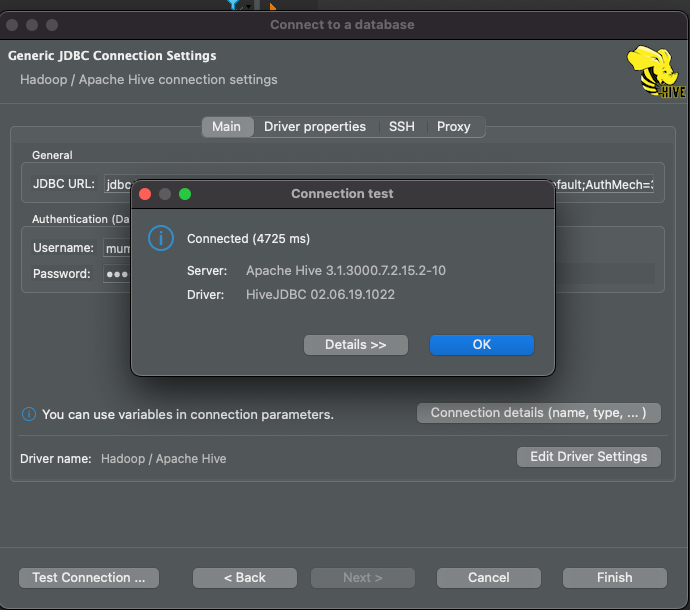Expand the Details >> section
Viewport: 690px width, 610px height.
coord(356,345)
